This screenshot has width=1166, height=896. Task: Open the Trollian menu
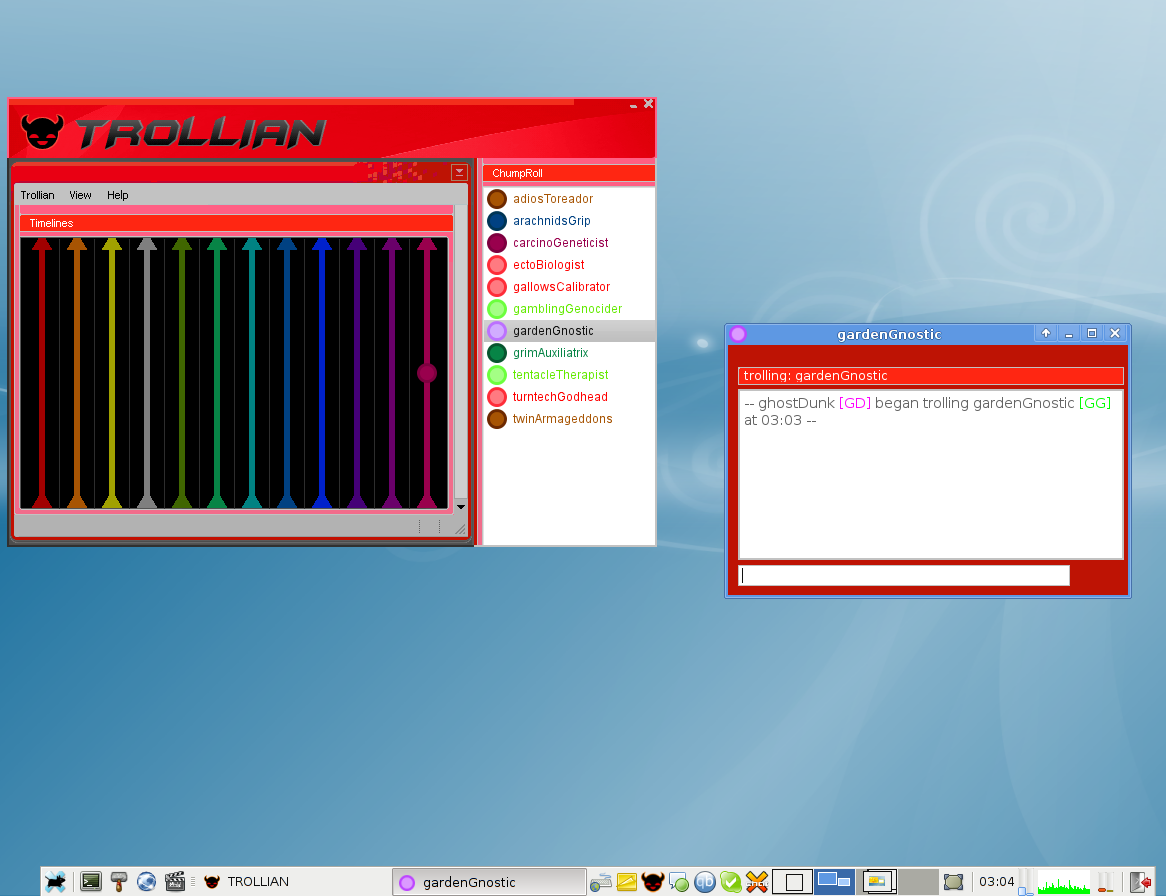(38, 195)
